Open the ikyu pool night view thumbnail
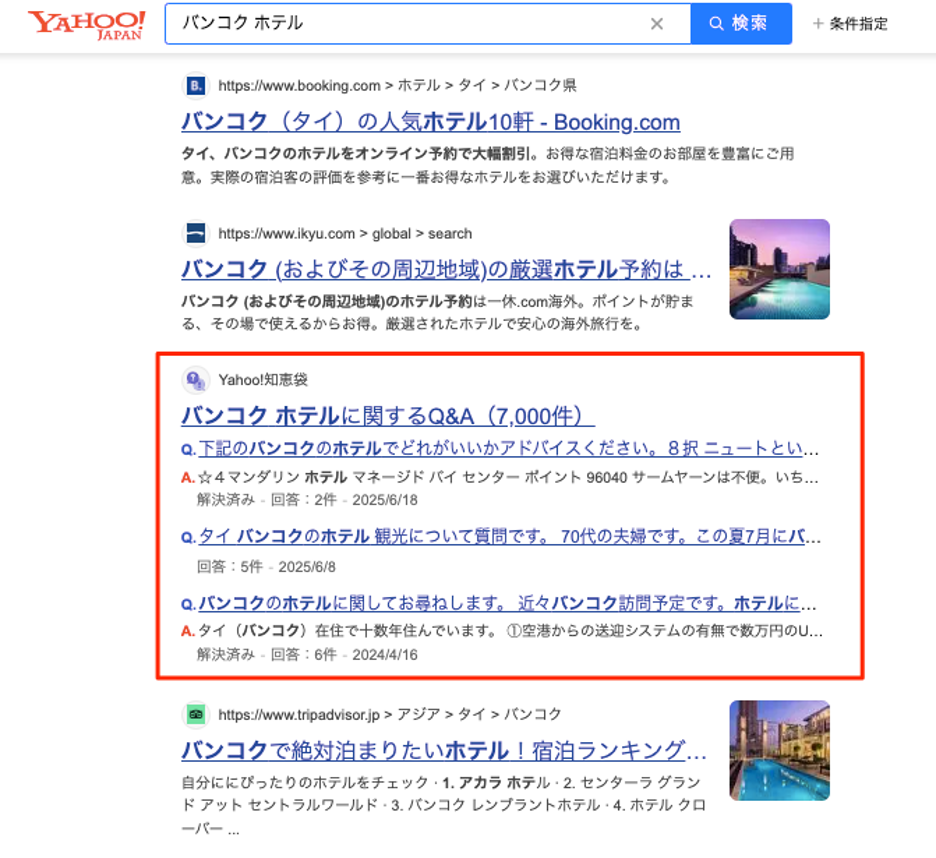The width and height of the screenshot is (936, 858). pyautogui.click(x=779, y=269)
